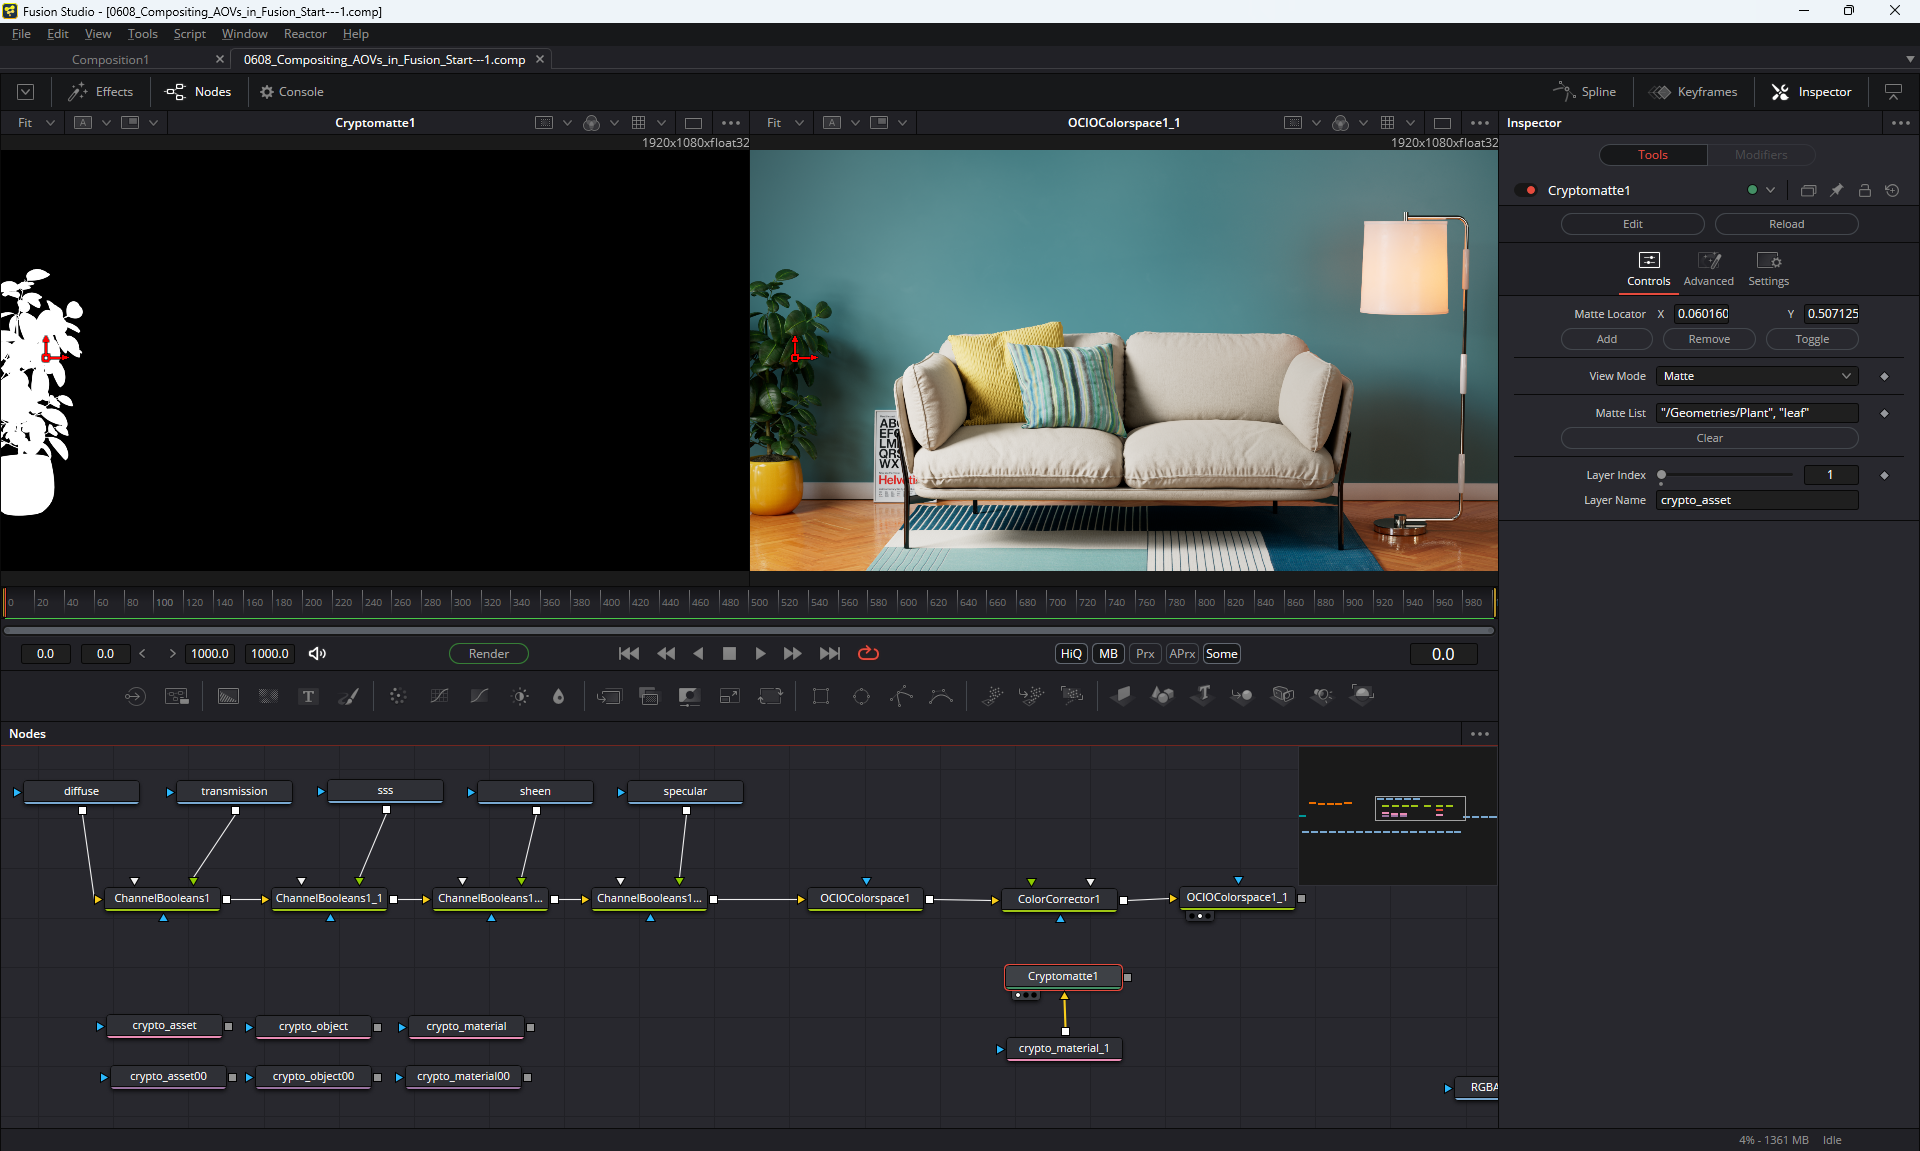Toggle MB motion blur button
1920x1151 pixels.
(1108, 653)
